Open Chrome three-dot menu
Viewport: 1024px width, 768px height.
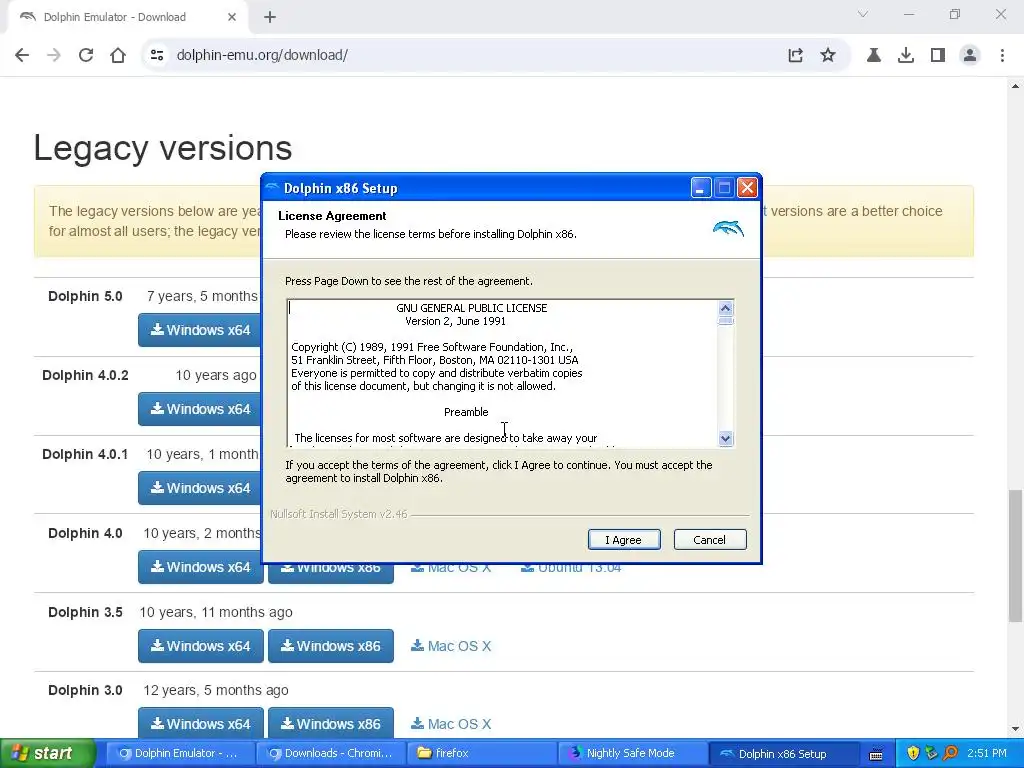click(x=1002, y=55)
